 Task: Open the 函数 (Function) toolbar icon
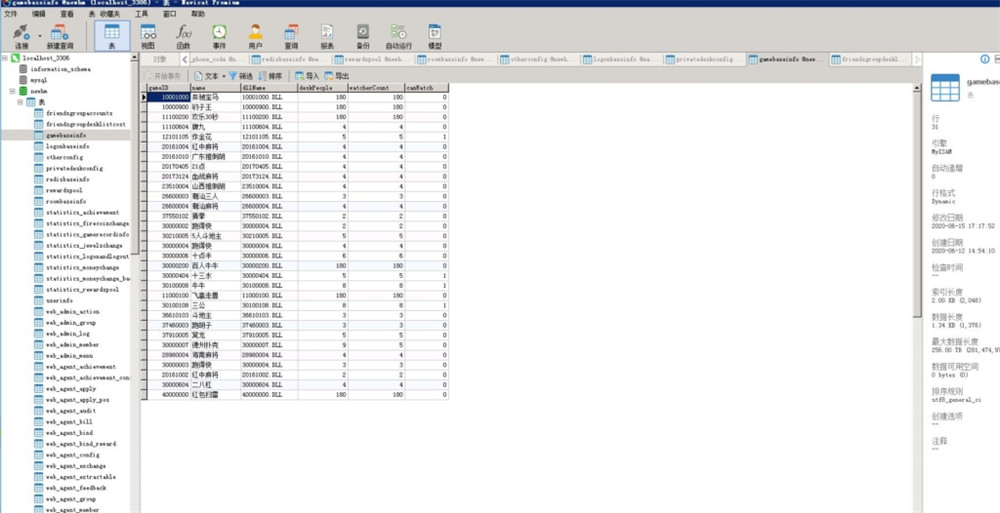point(183,35)
